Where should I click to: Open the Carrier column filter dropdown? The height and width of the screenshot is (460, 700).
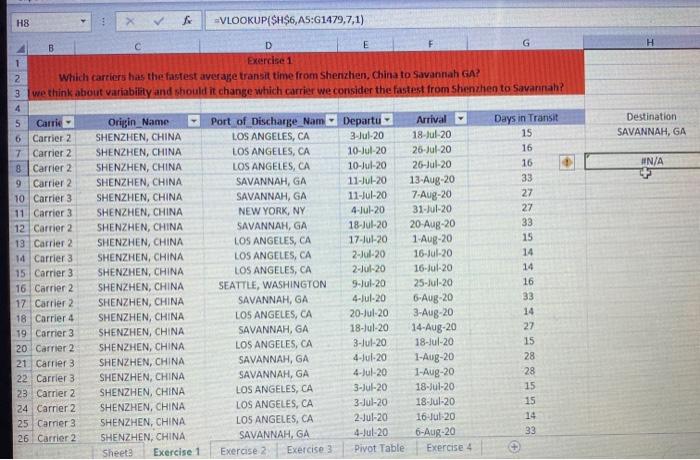point(68,122)
